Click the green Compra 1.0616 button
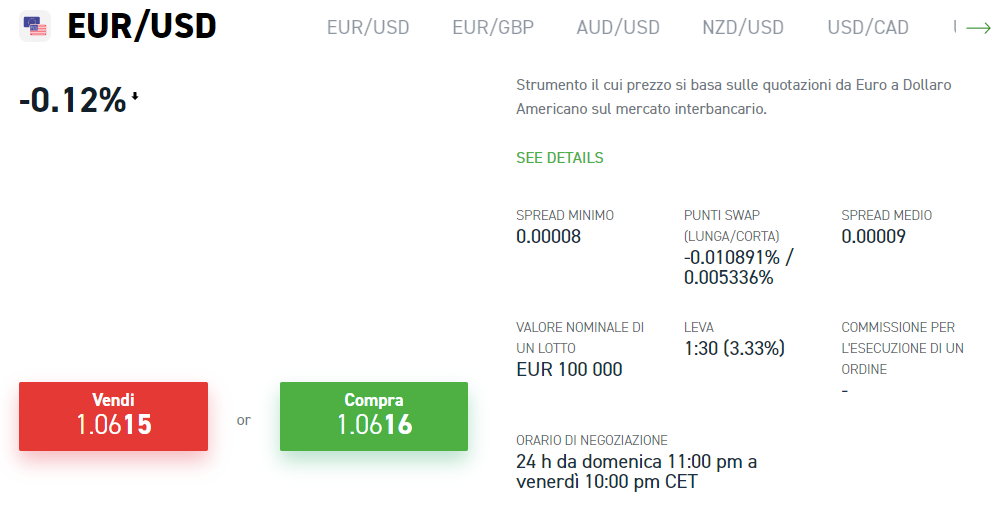The width and height of the screenshot is (1004, 508). [374, 416]
